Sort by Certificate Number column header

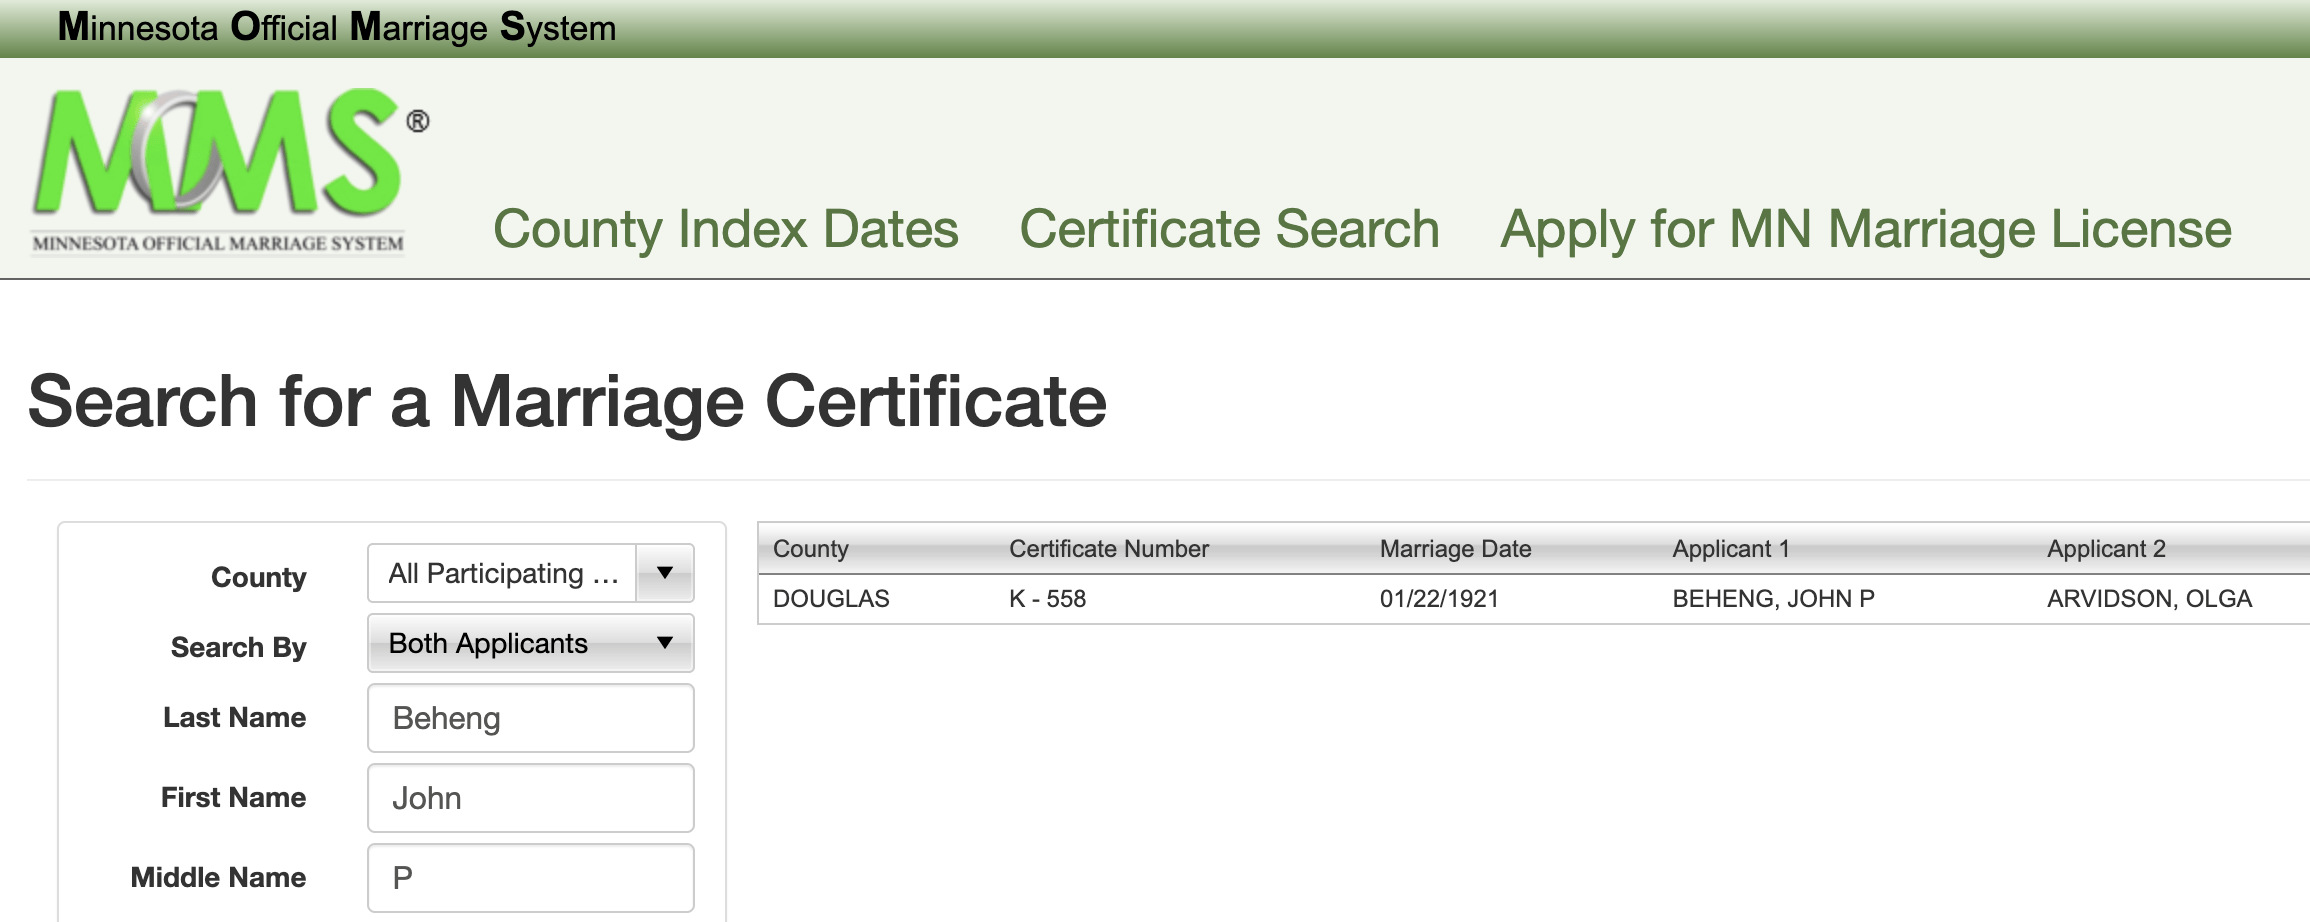click(1108, 548)
